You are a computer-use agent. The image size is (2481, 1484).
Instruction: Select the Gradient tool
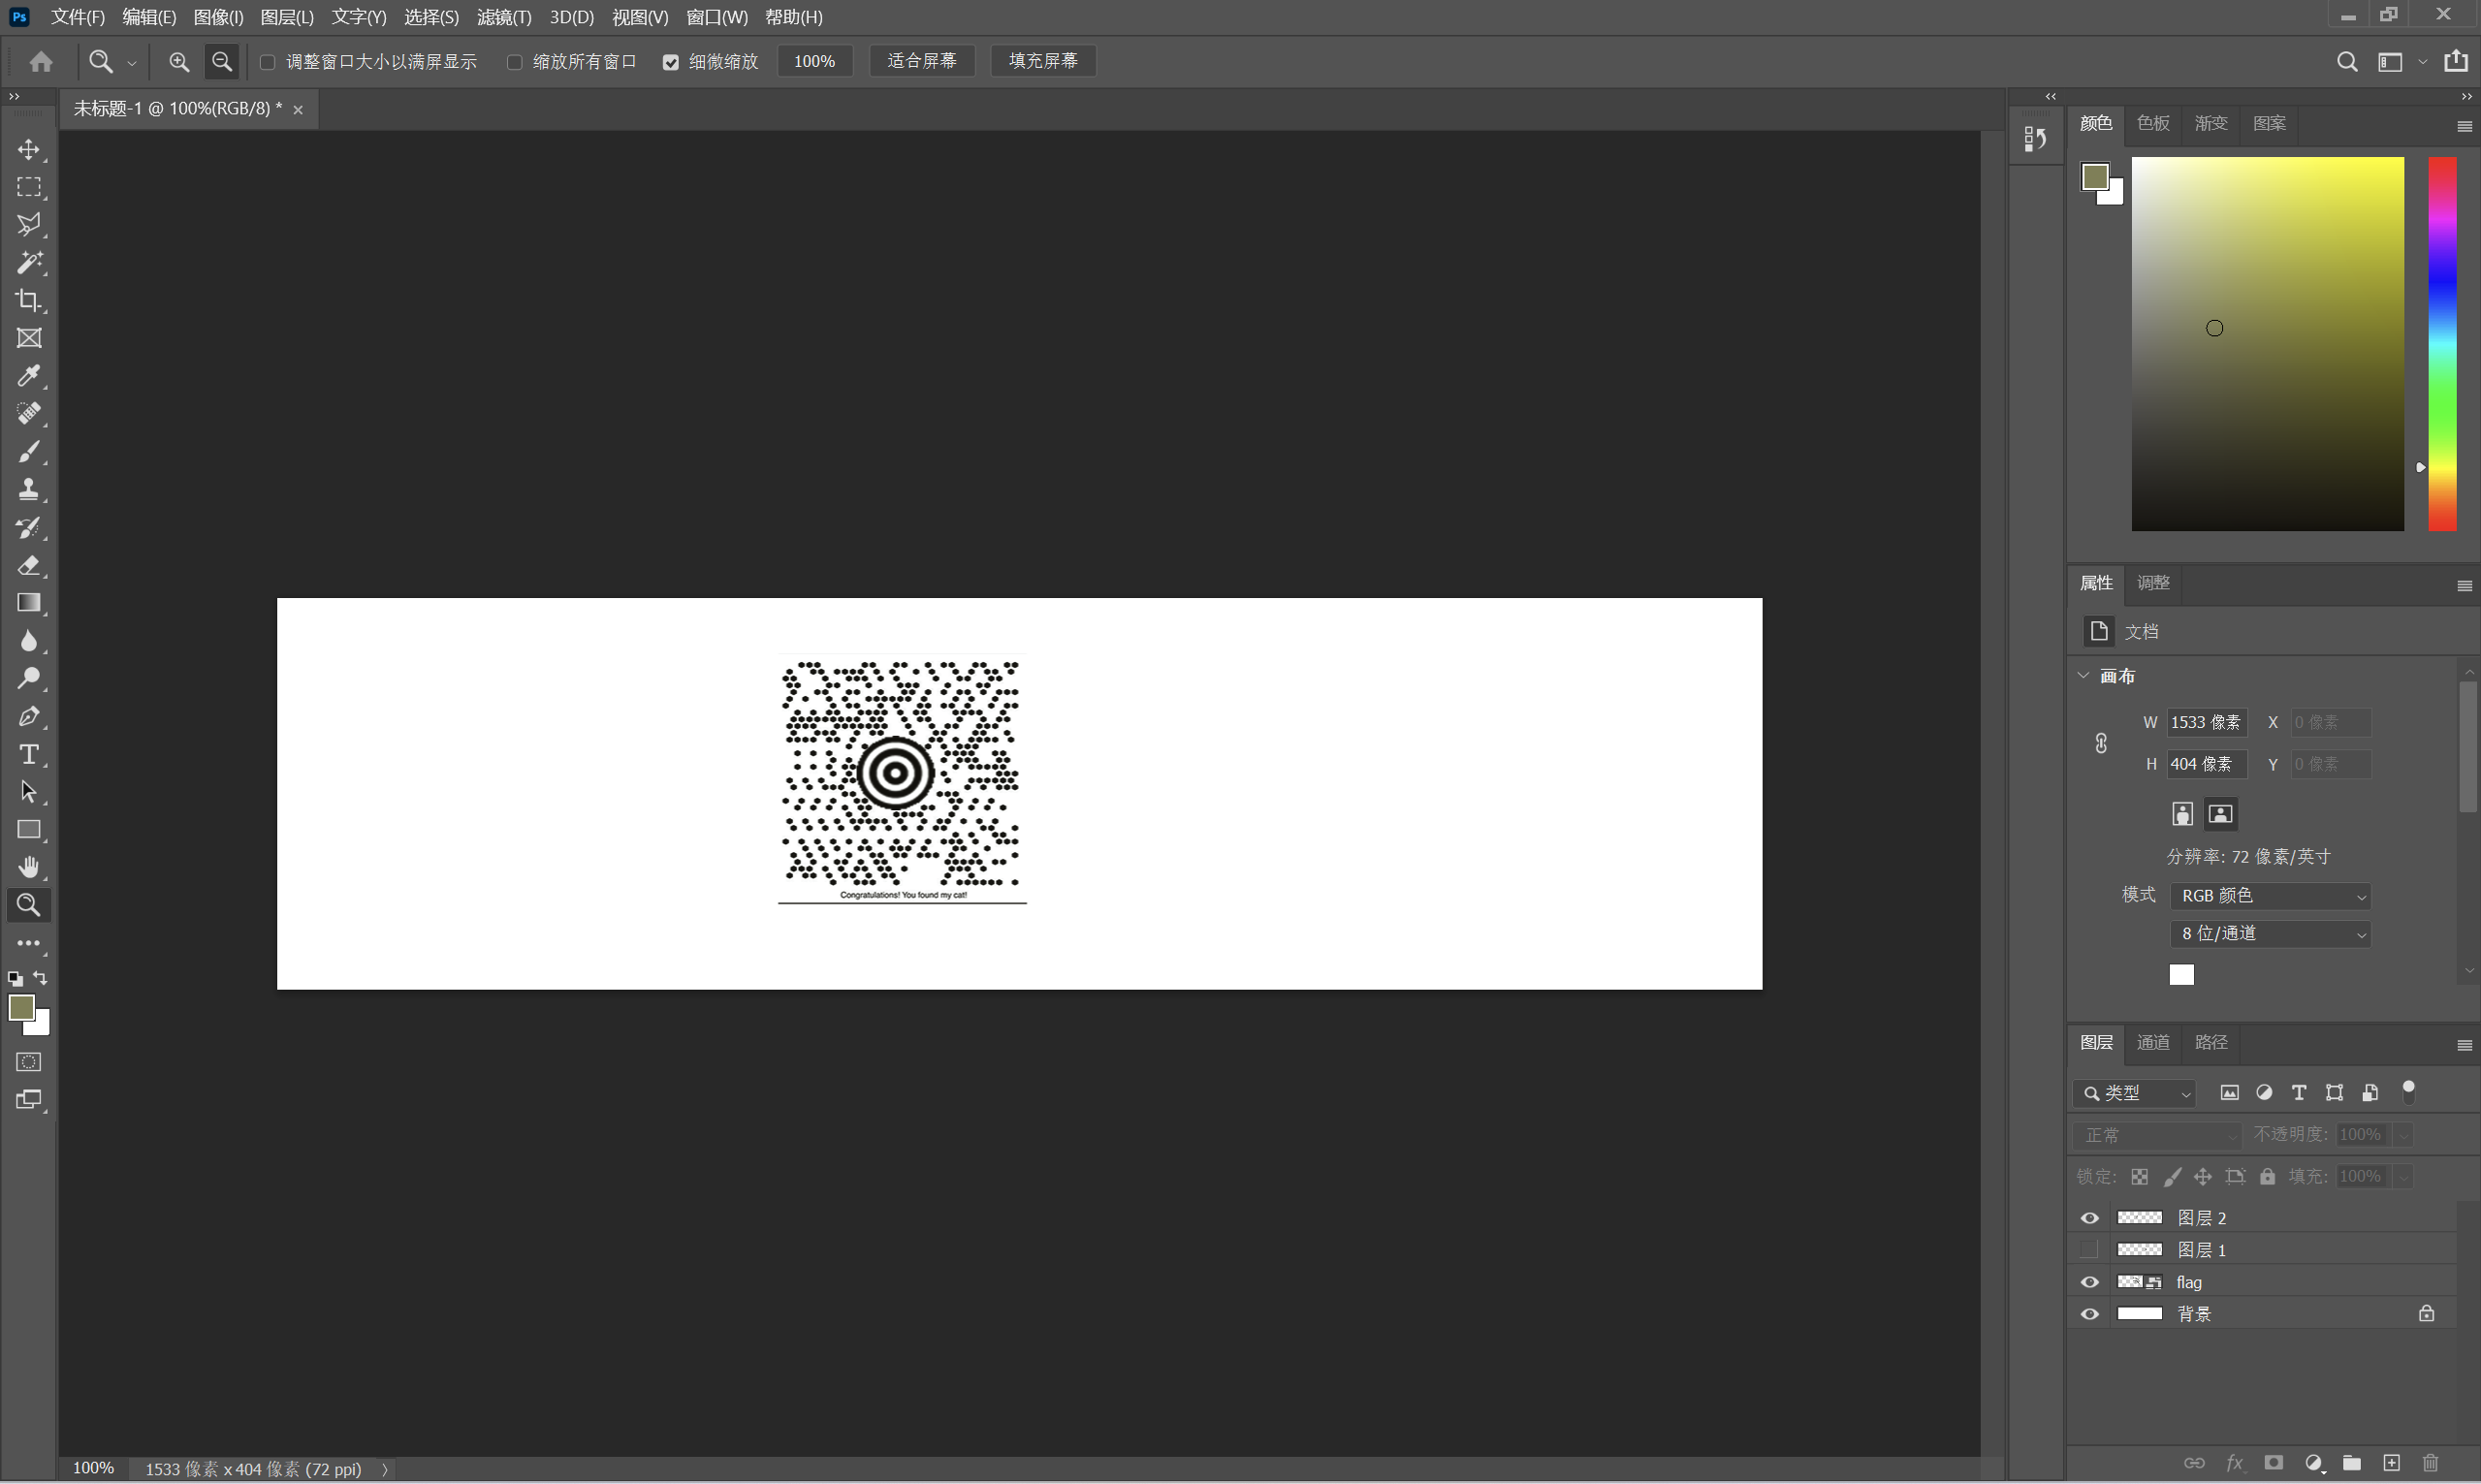tap(29, 603)
